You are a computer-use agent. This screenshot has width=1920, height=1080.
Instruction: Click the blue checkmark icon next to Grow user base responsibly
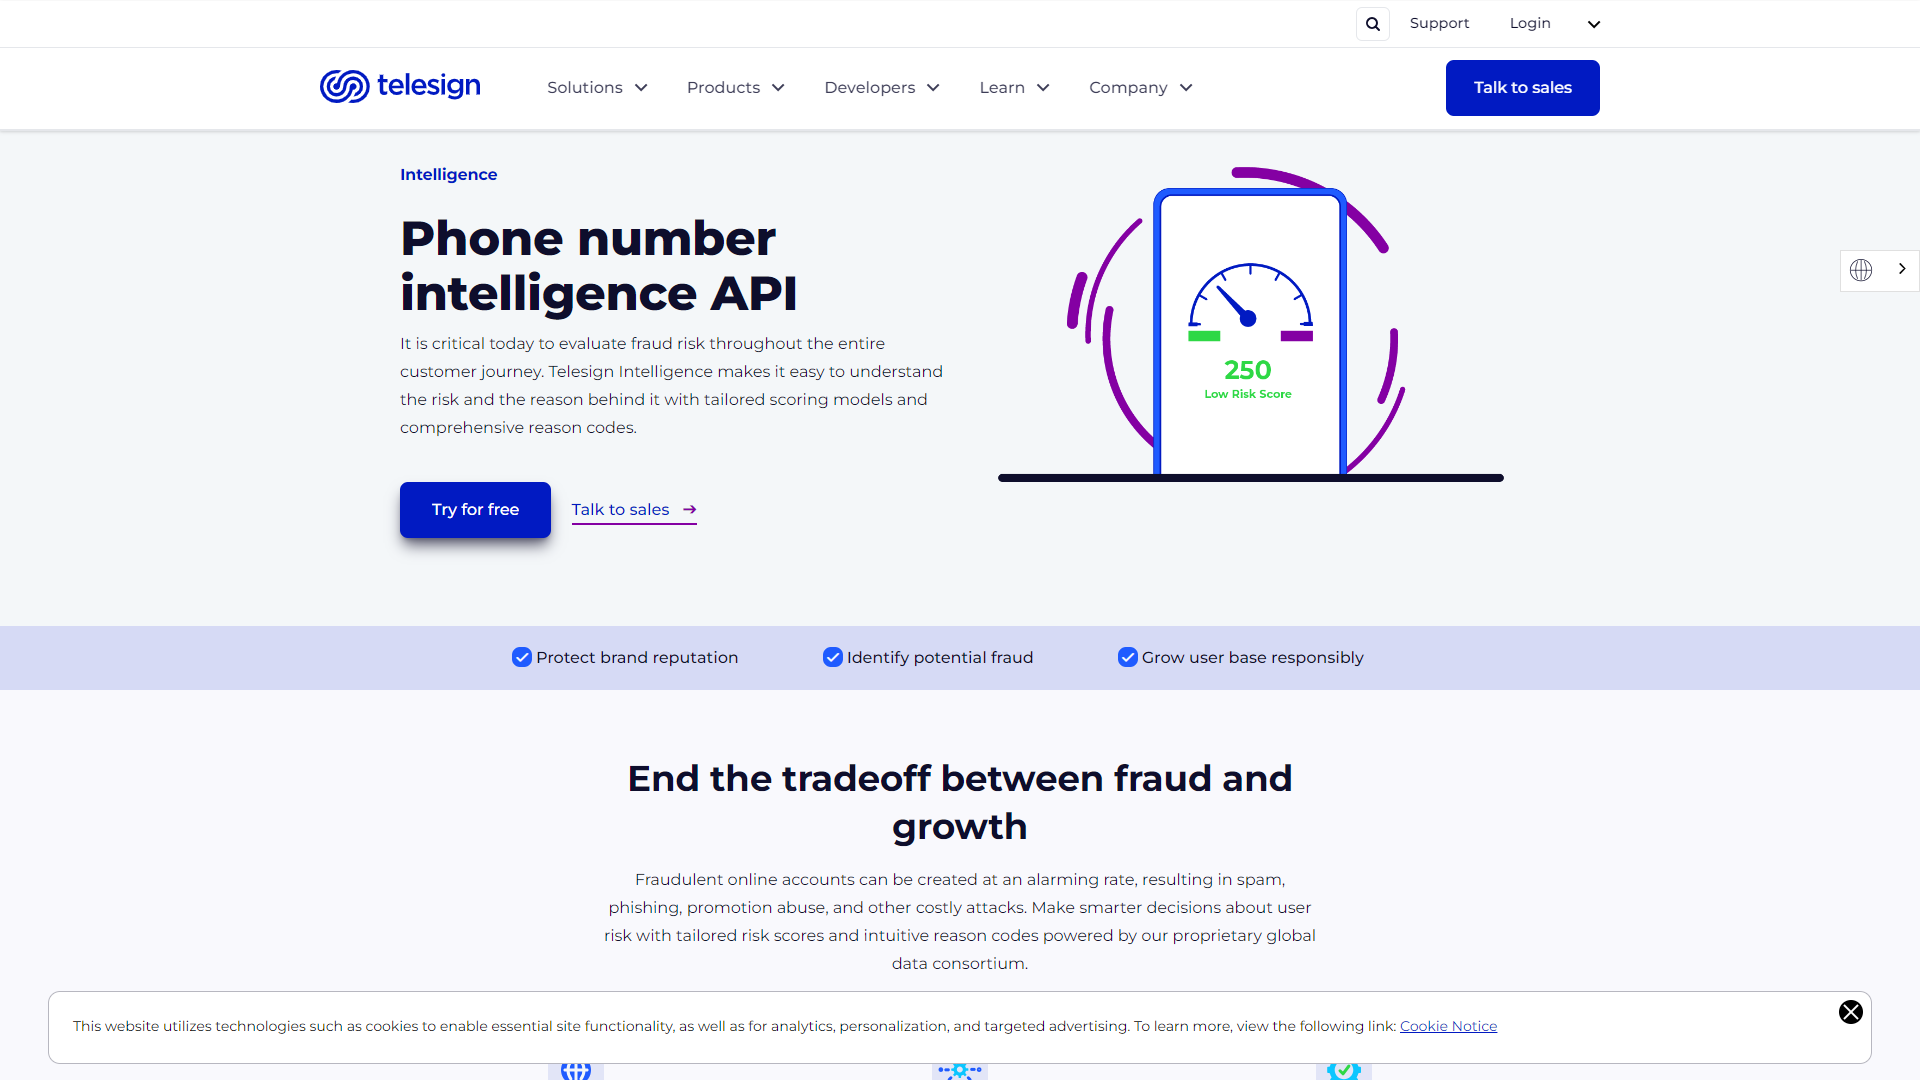click(x=1127, y=657)
